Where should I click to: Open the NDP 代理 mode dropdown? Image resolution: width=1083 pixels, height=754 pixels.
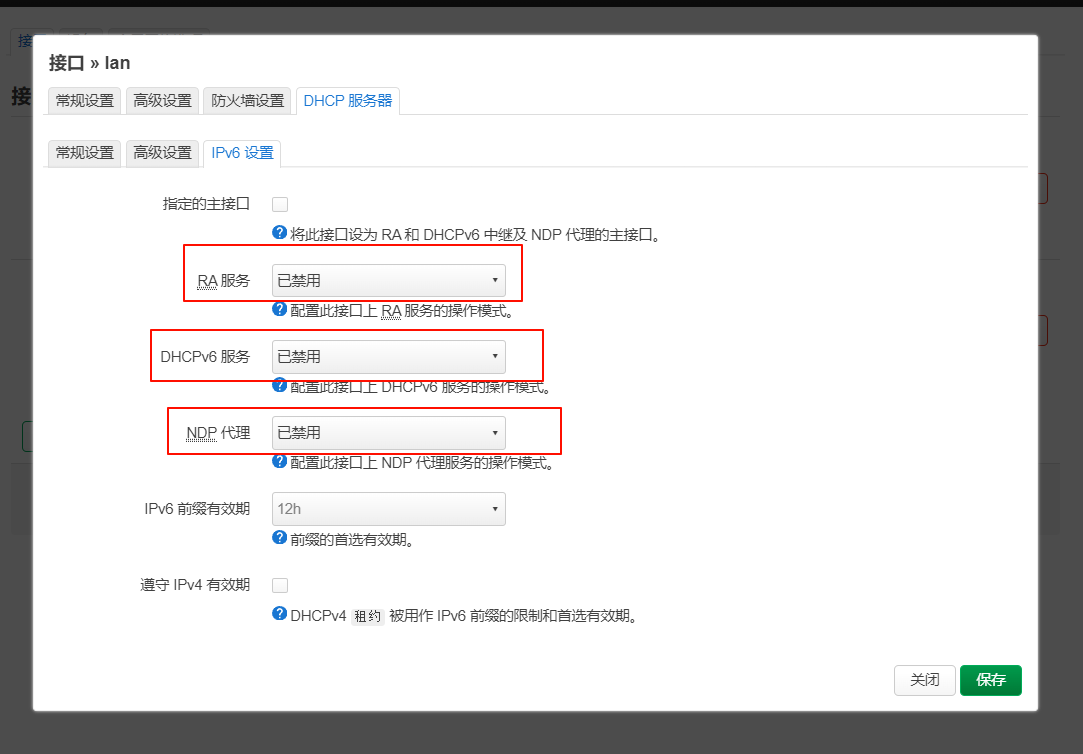(388, 432)
